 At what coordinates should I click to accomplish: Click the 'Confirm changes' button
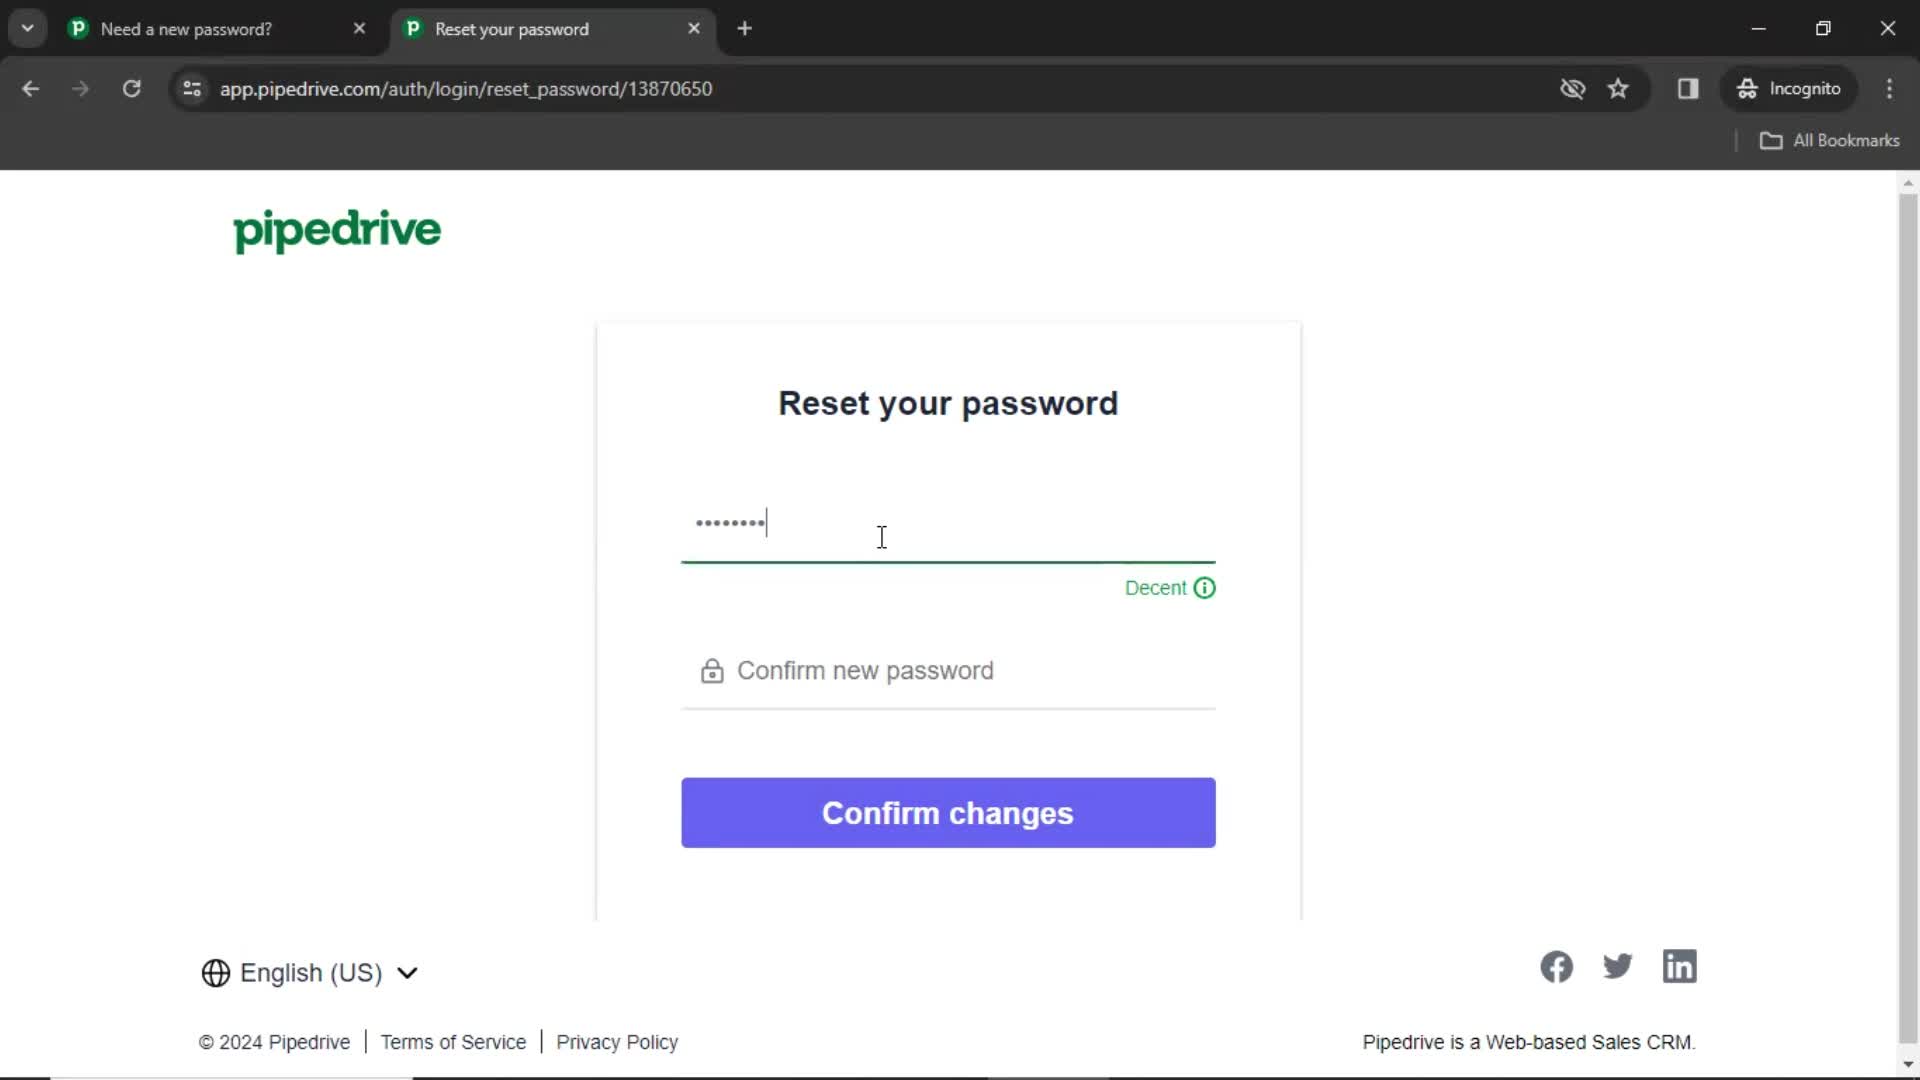[x=948, y=811]
